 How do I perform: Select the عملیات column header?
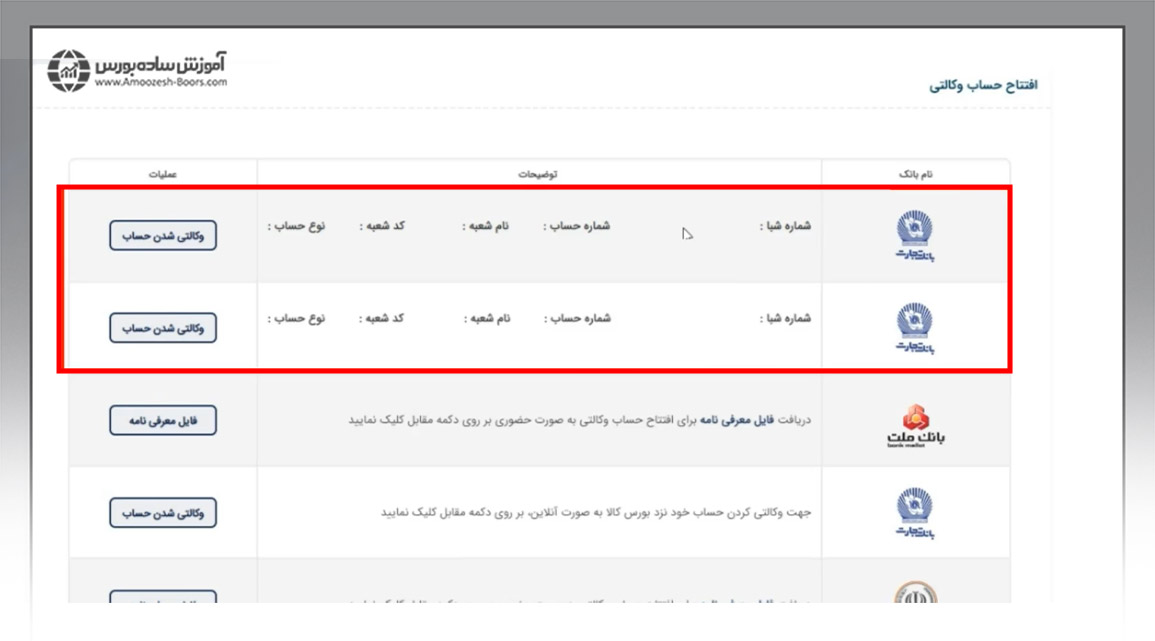(162, 171)
